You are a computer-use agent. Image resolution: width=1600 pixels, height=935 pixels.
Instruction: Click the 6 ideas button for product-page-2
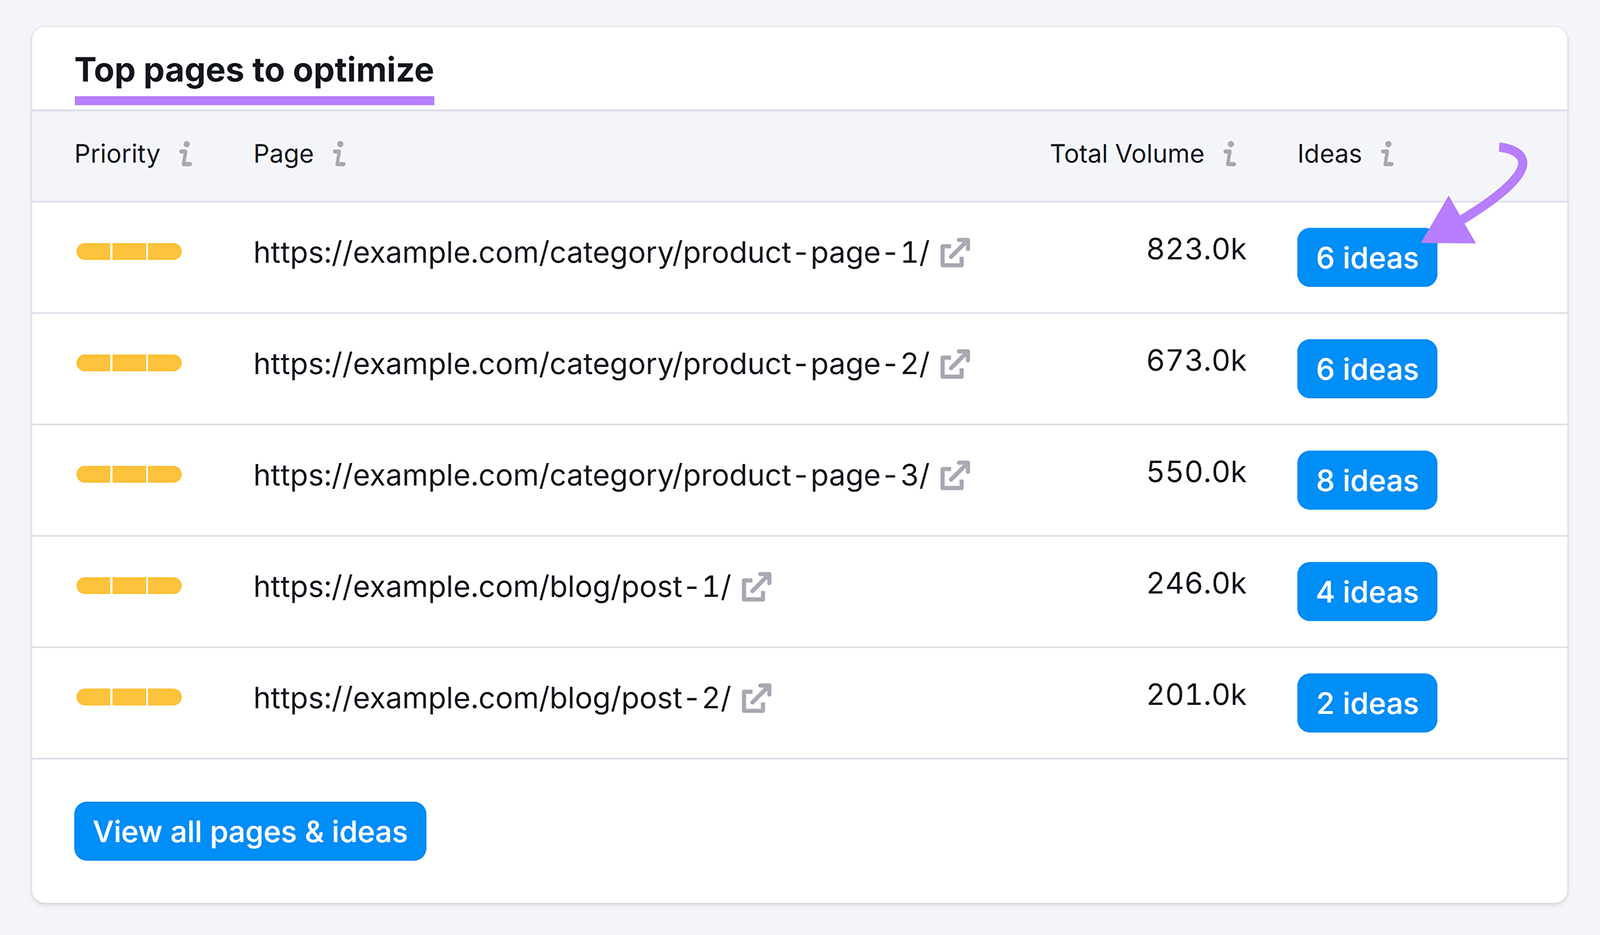[x=1366, y=369]
